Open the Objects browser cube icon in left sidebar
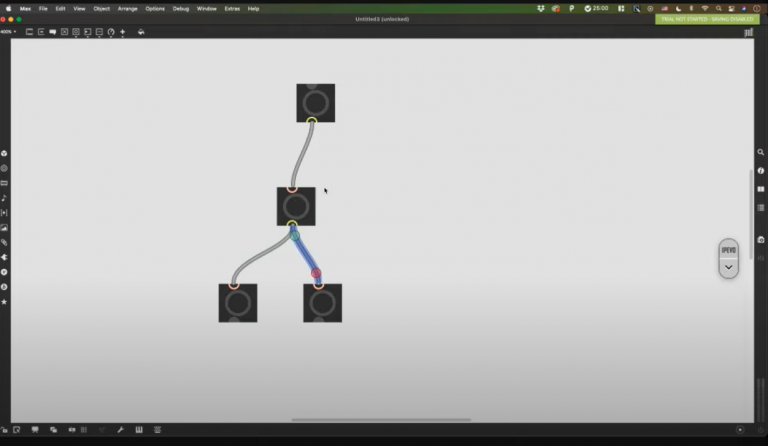 (4, 153)
